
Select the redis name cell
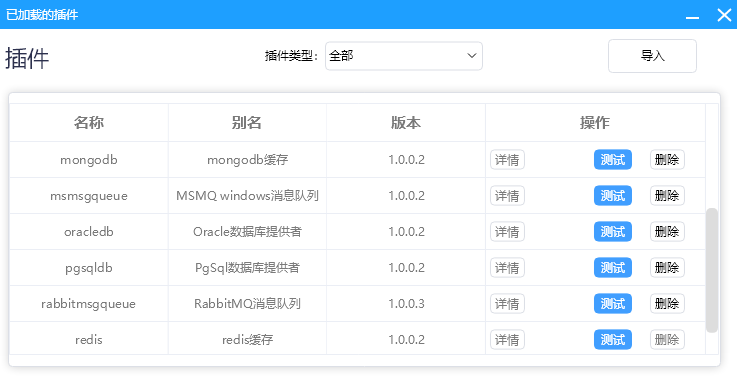(89, 339)
